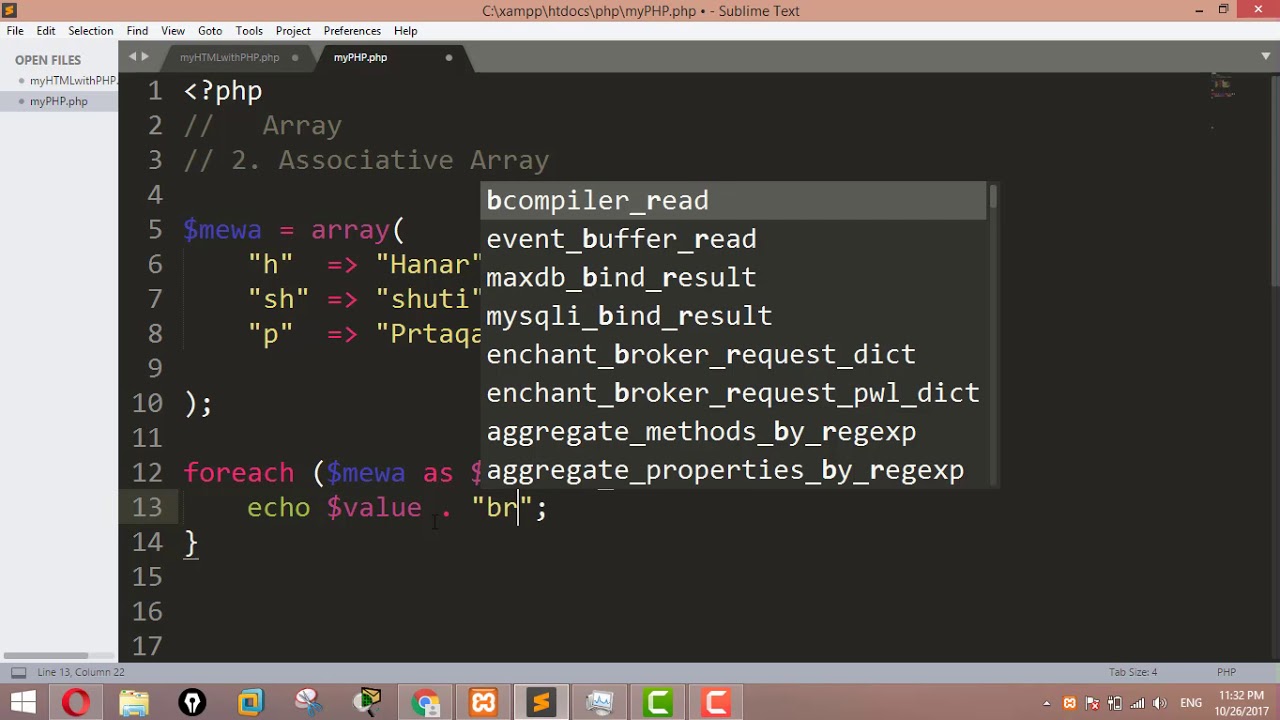Go to previous tab with left arrow
1280x720 pixels.
pyautogui.click(x=132, y=57)
